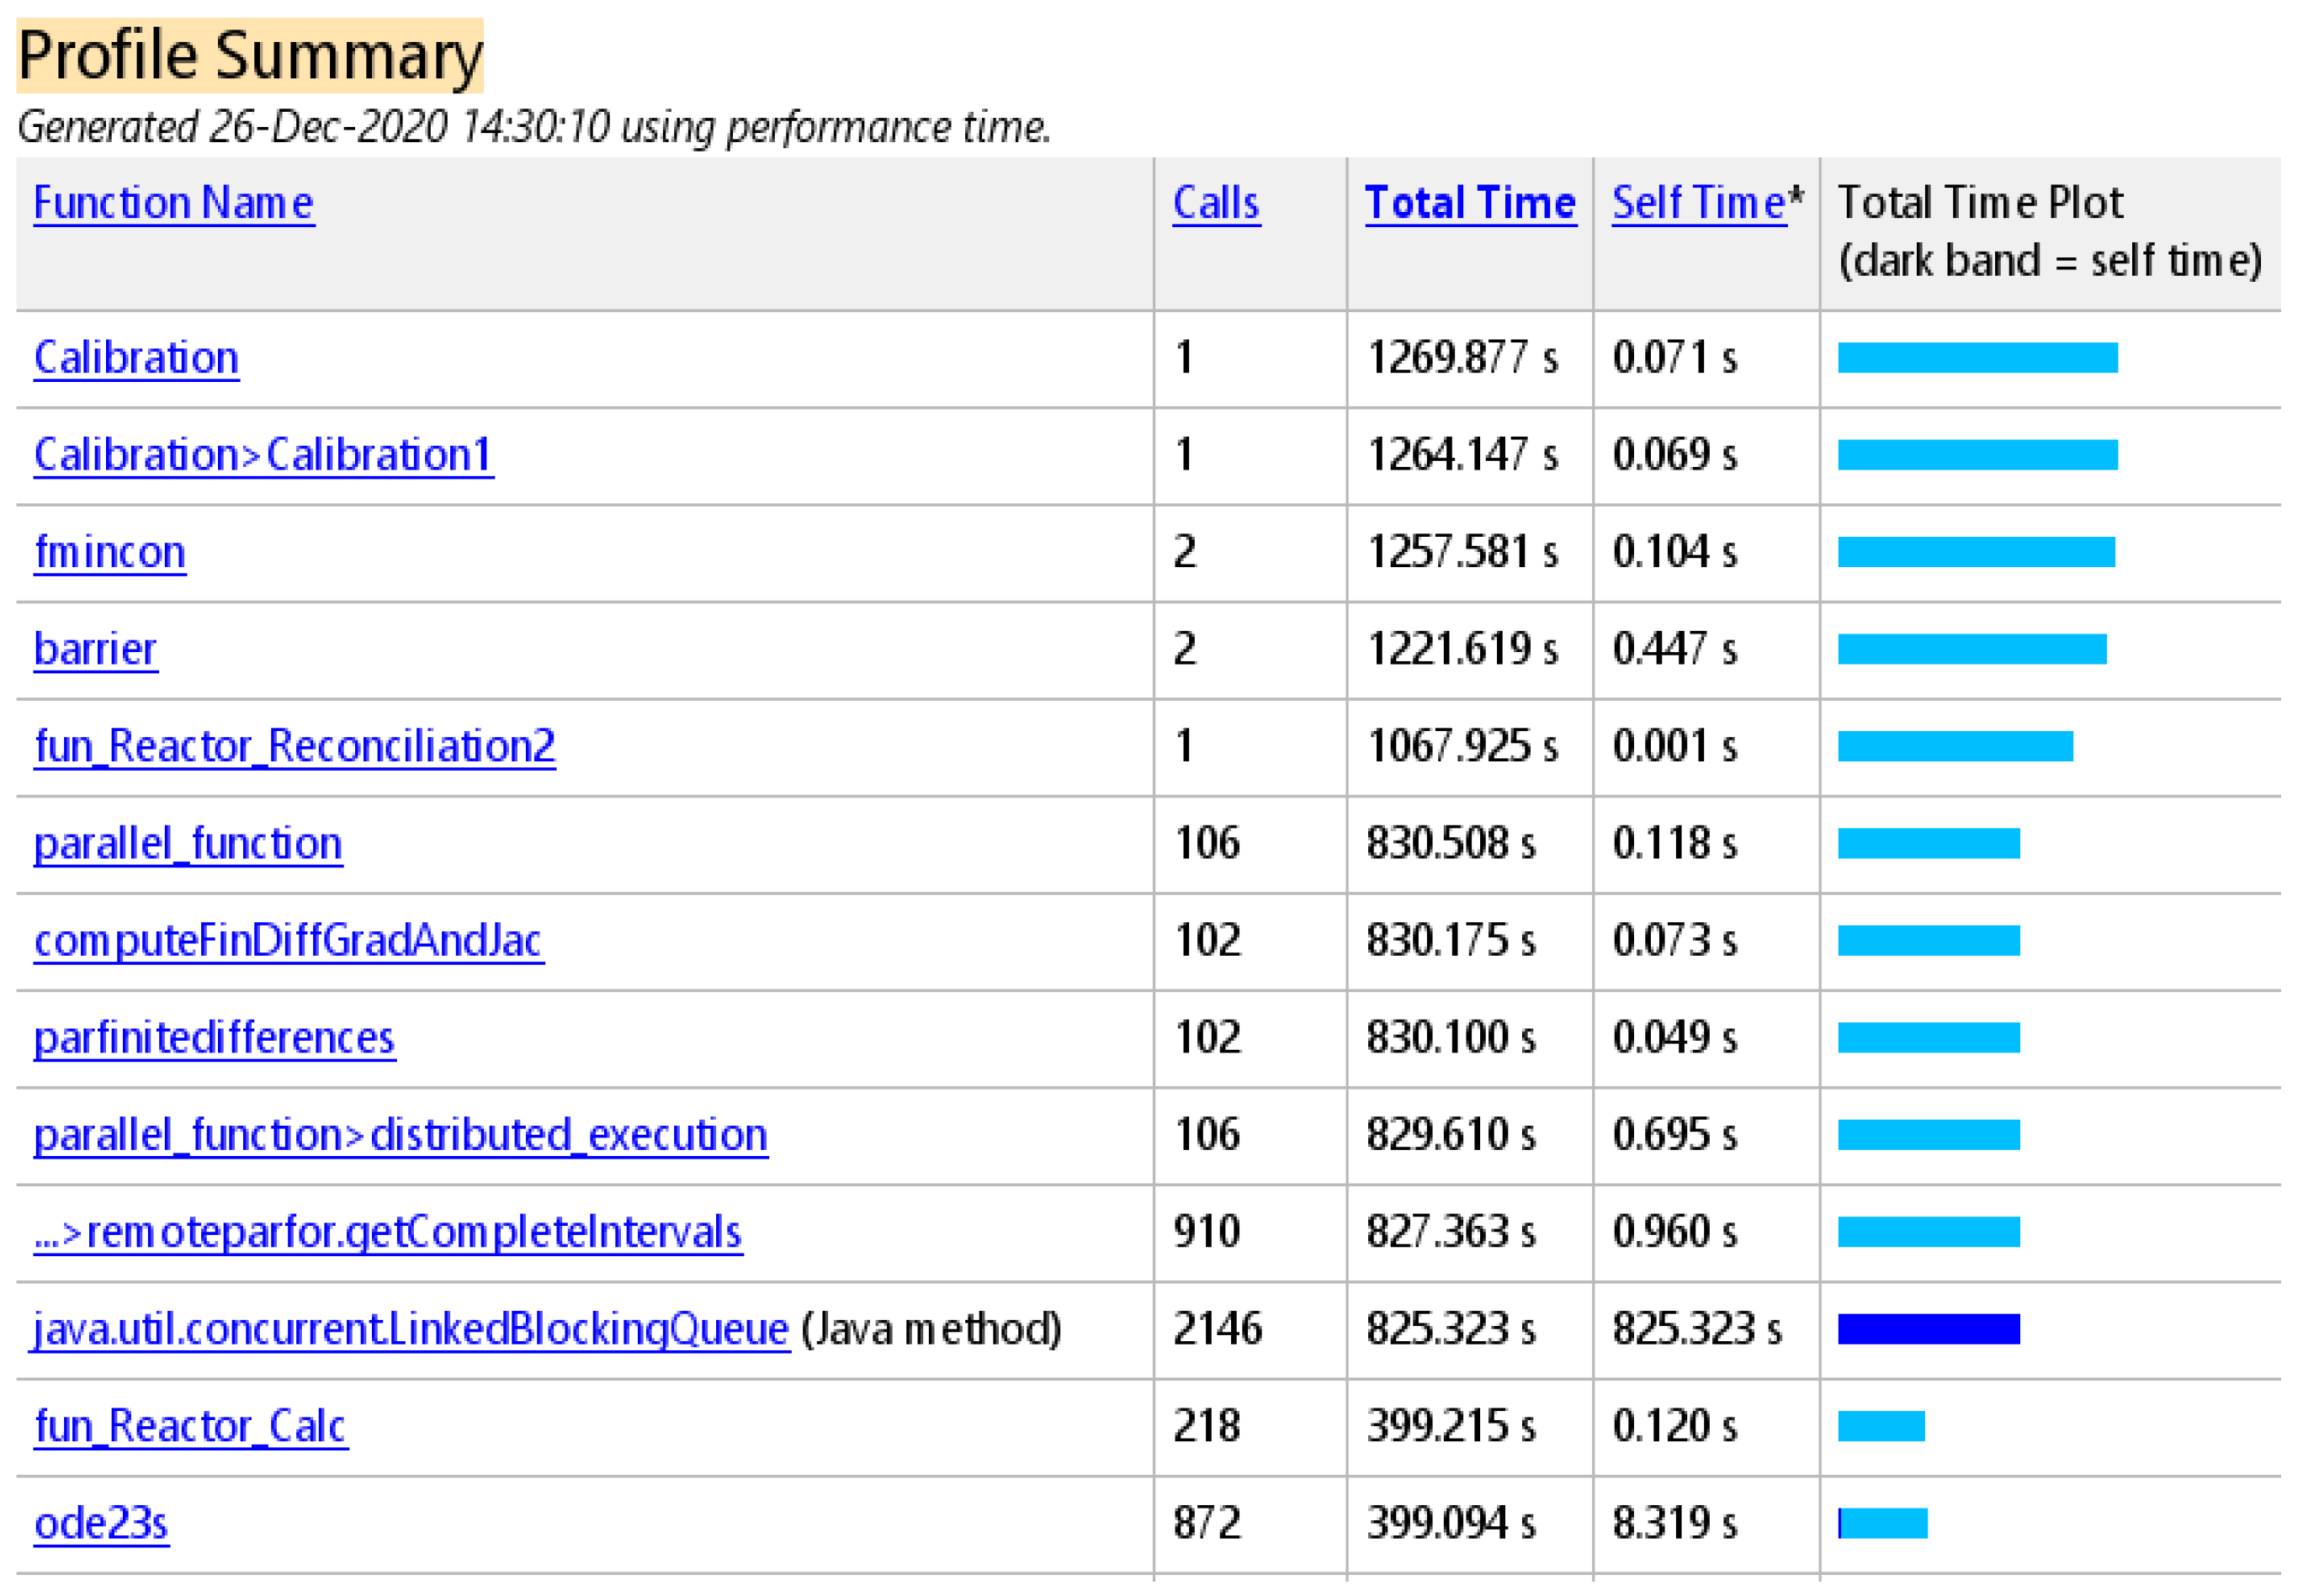Sort table by Calls column

[x=1215, y=203]
